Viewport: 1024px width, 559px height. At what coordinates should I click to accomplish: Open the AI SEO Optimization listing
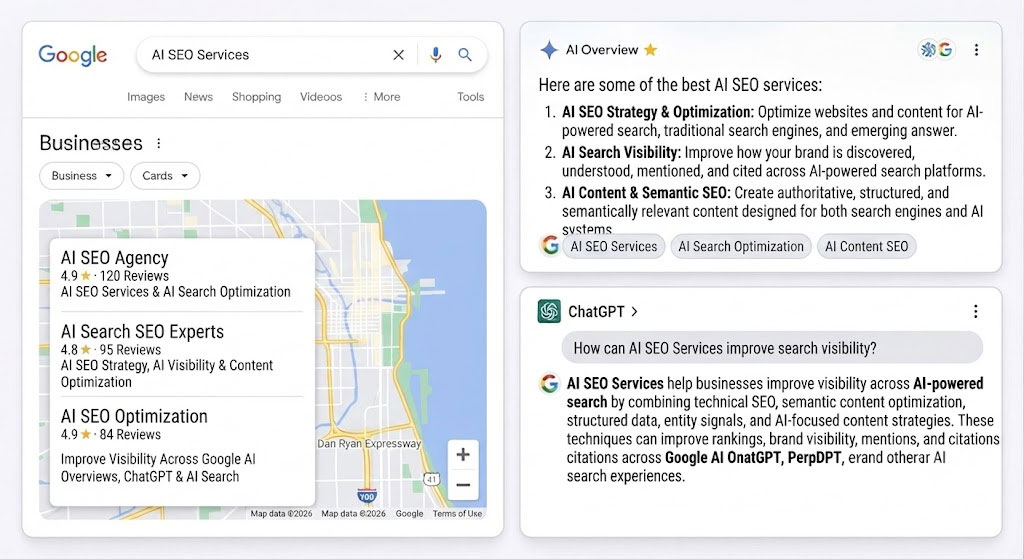pyautogui.click(x=134, y=417)
